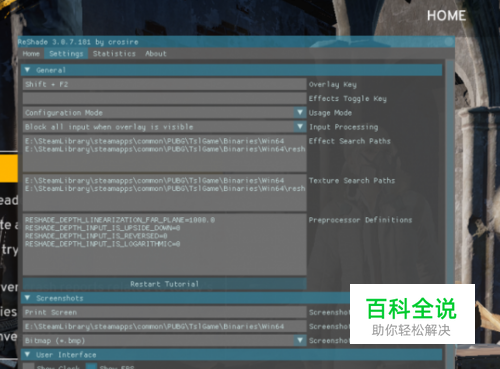Click the Effects Toggle Key label

pyautogui.click(x=348, y=99)
